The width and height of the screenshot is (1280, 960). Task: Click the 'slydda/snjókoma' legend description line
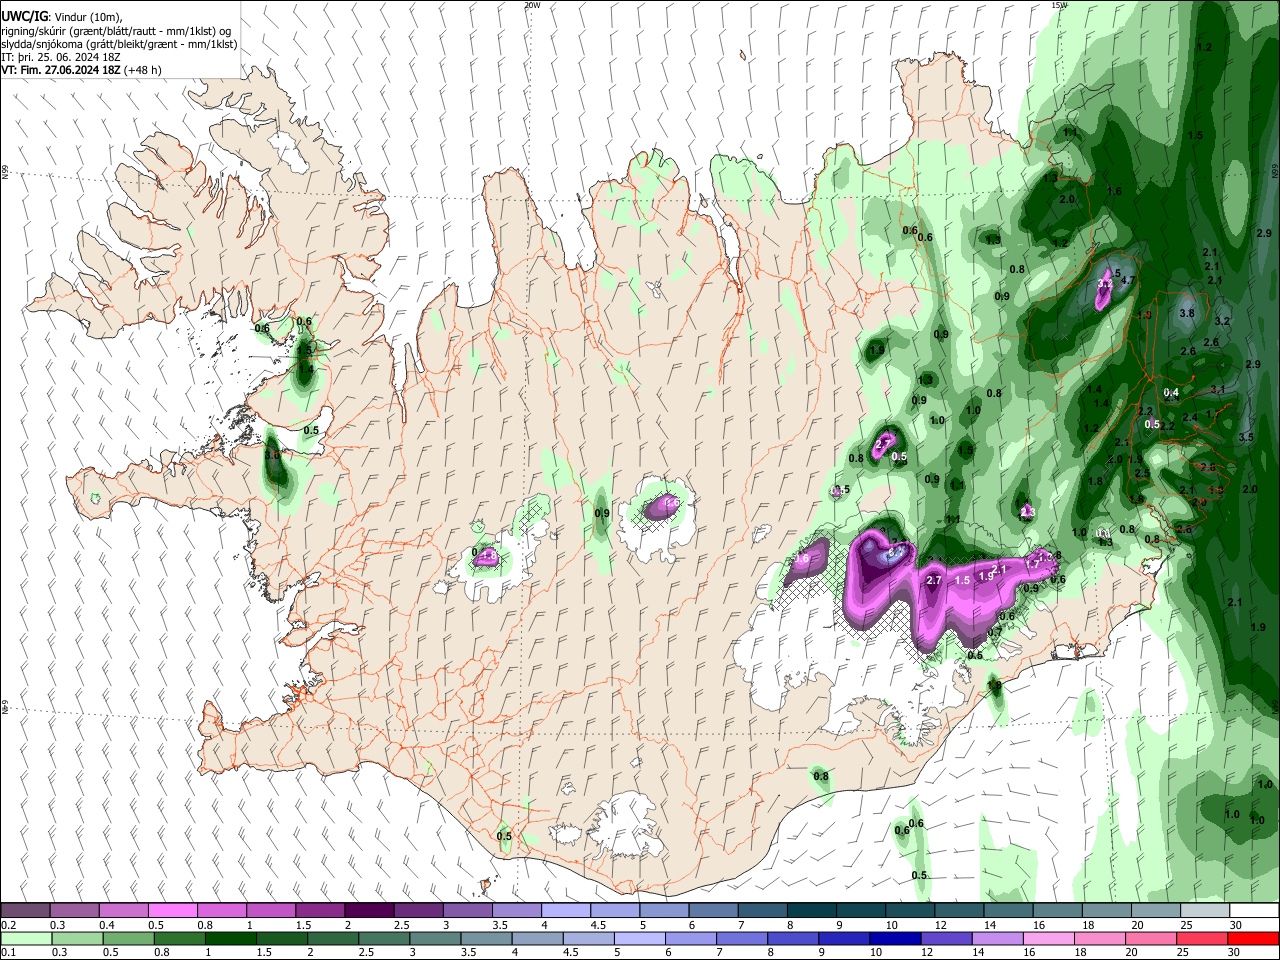(x=119, y=44)
